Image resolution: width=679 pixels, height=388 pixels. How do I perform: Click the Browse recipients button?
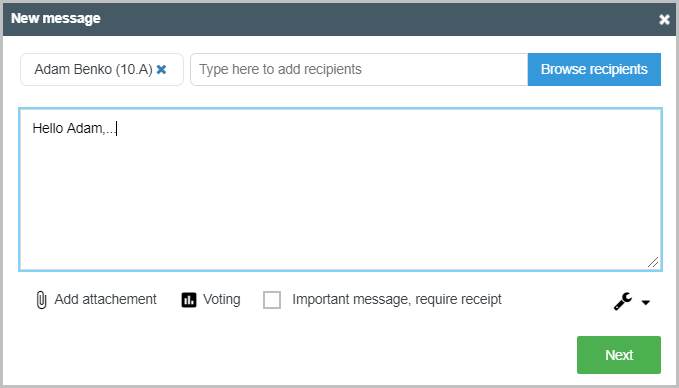click(x=594, y=69)
